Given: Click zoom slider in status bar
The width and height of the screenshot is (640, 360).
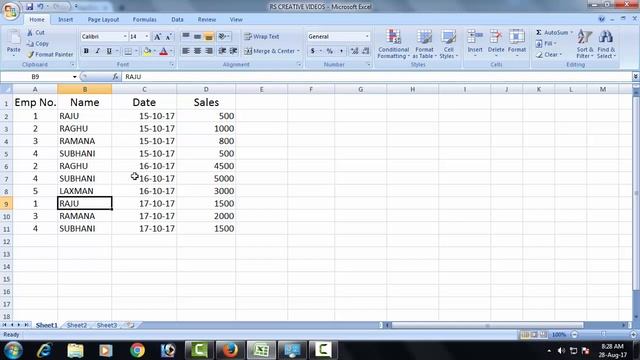Looking at the screenshot, I should pyautogui.click(x=604, y=335).
